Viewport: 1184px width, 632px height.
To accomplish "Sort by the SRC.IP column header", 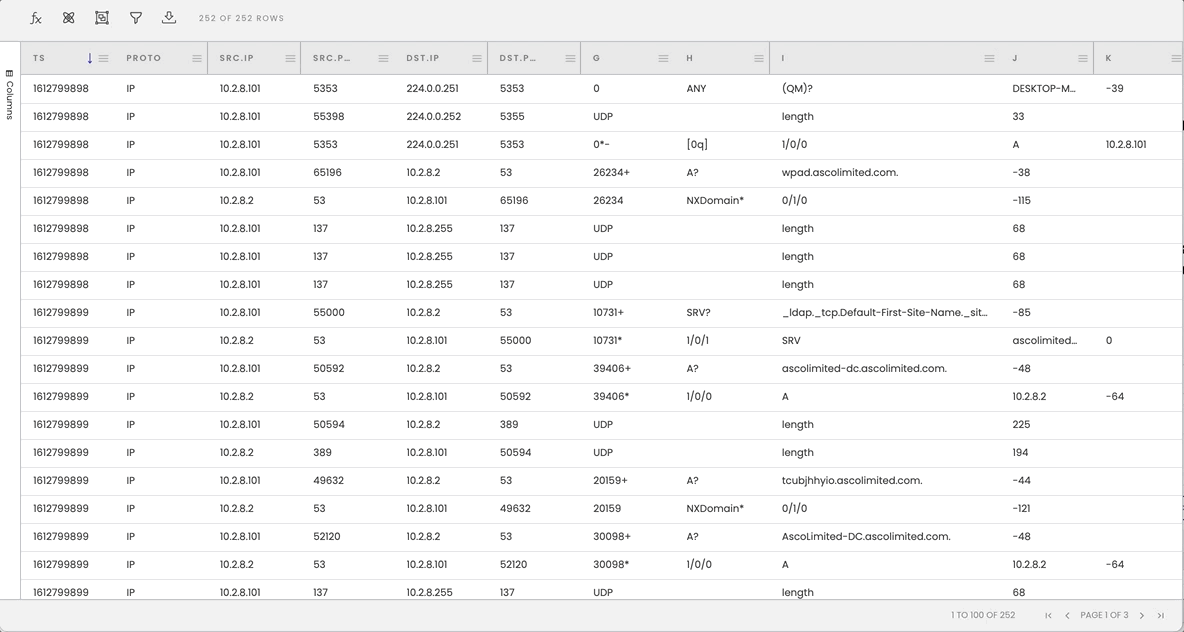I will click(x=235, y=58).
